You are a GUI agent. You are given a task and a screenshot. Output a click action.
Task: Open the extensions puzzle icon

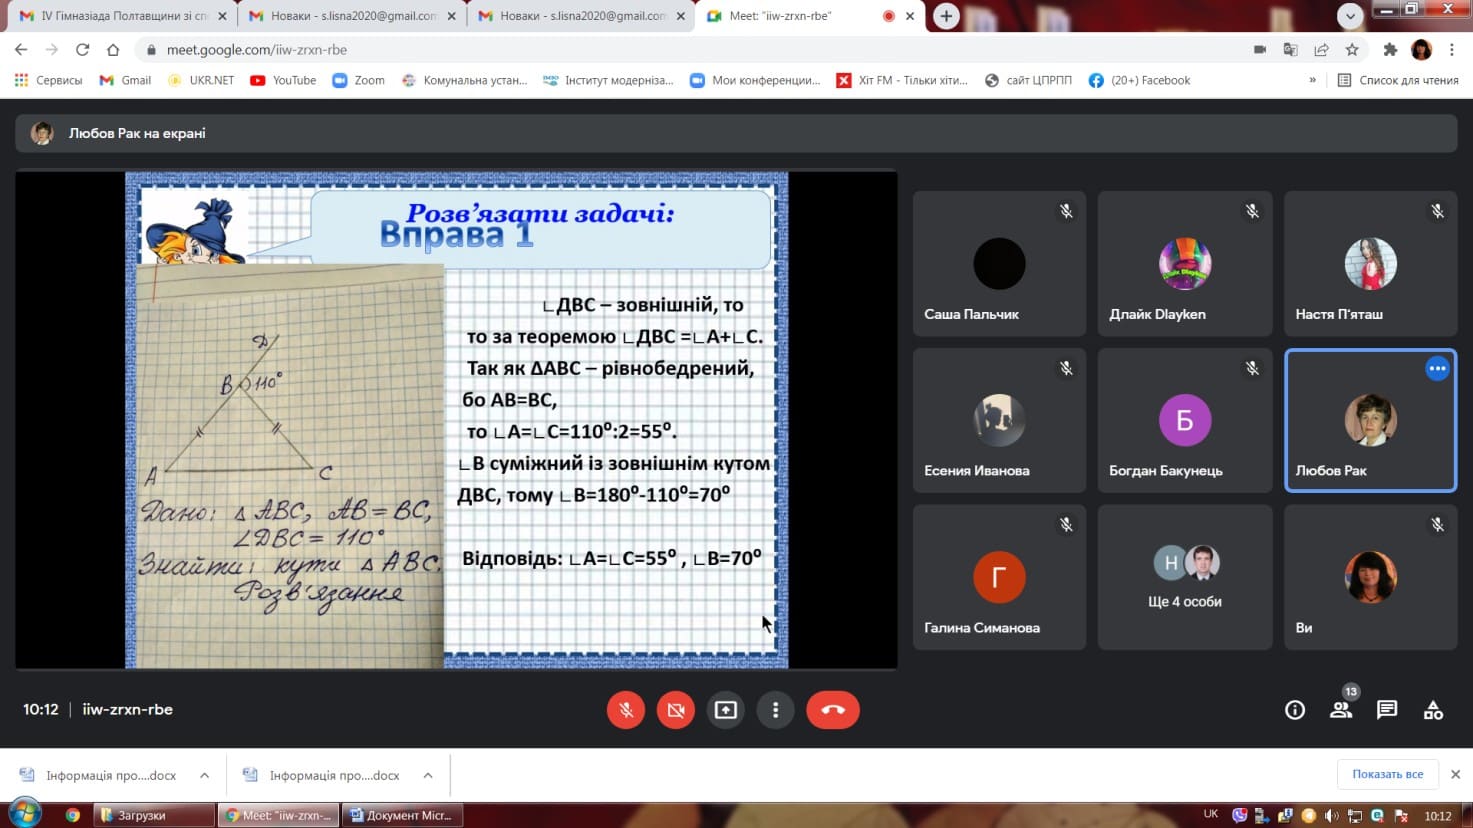[x=1390, y=49]
